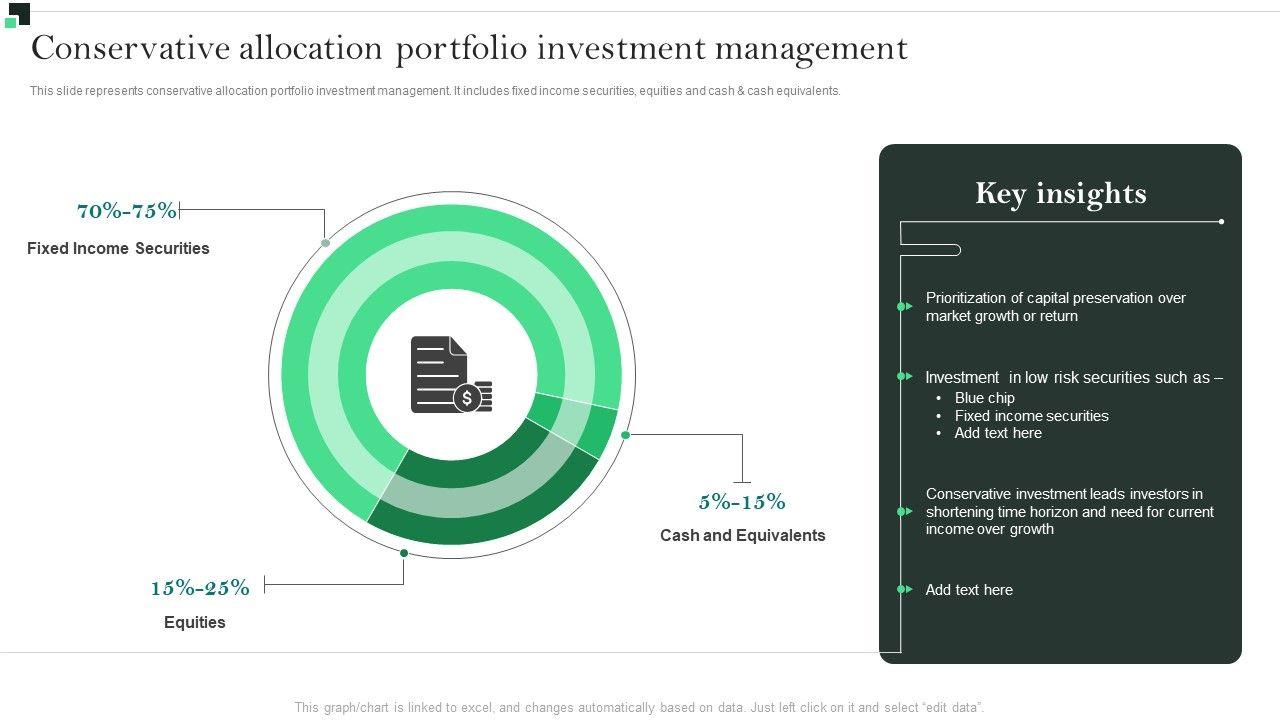Click the document with dollar coins icon
Viewport: 1280px width, 720px height.
click(x=452, y=375)
